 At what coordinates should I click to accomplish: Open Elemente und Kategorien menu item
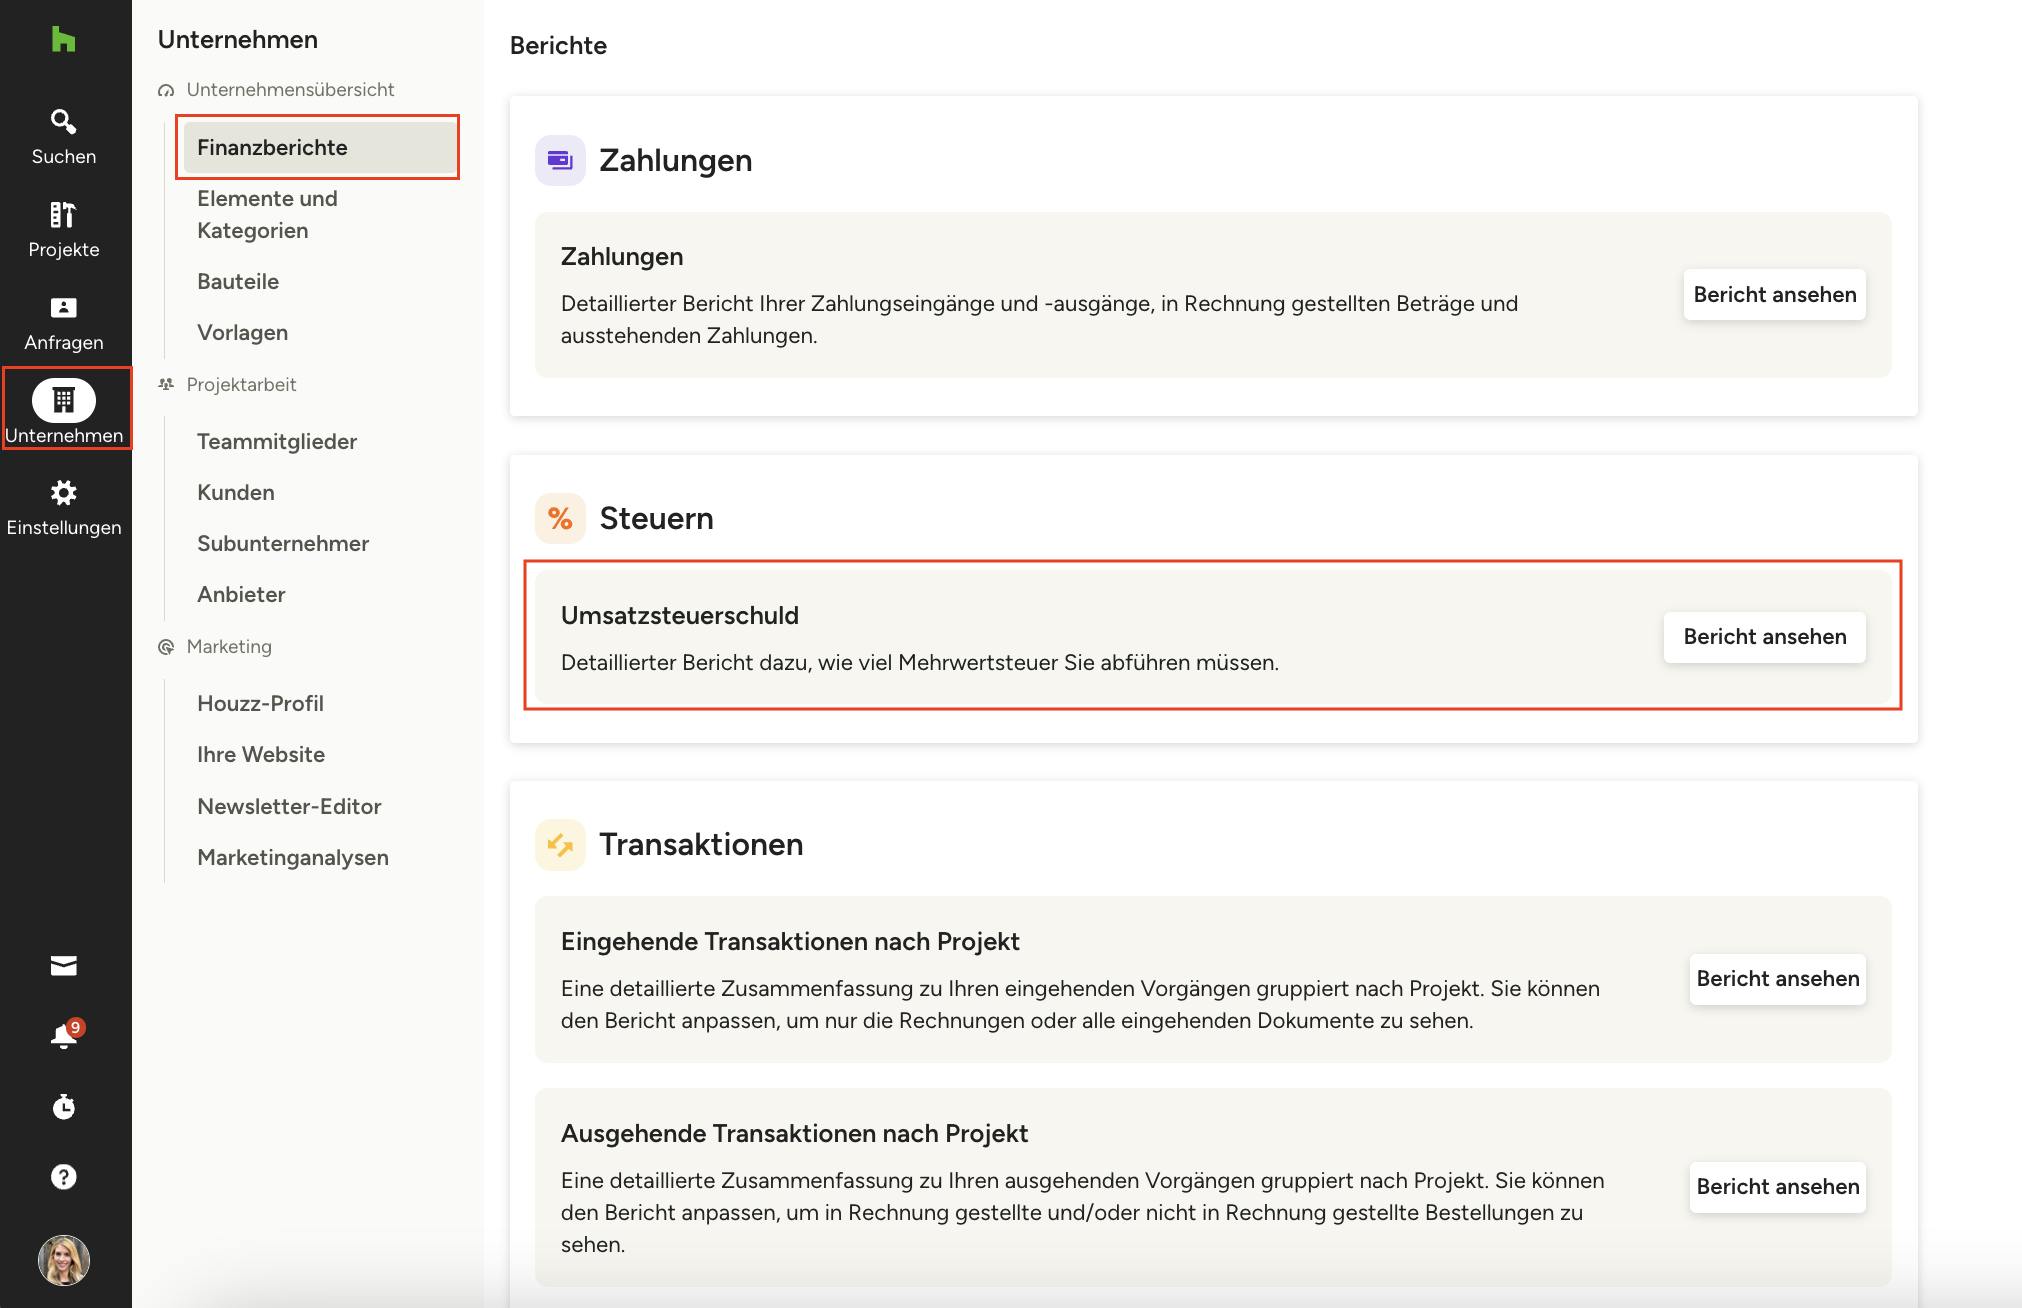click(x=267, y=214)
